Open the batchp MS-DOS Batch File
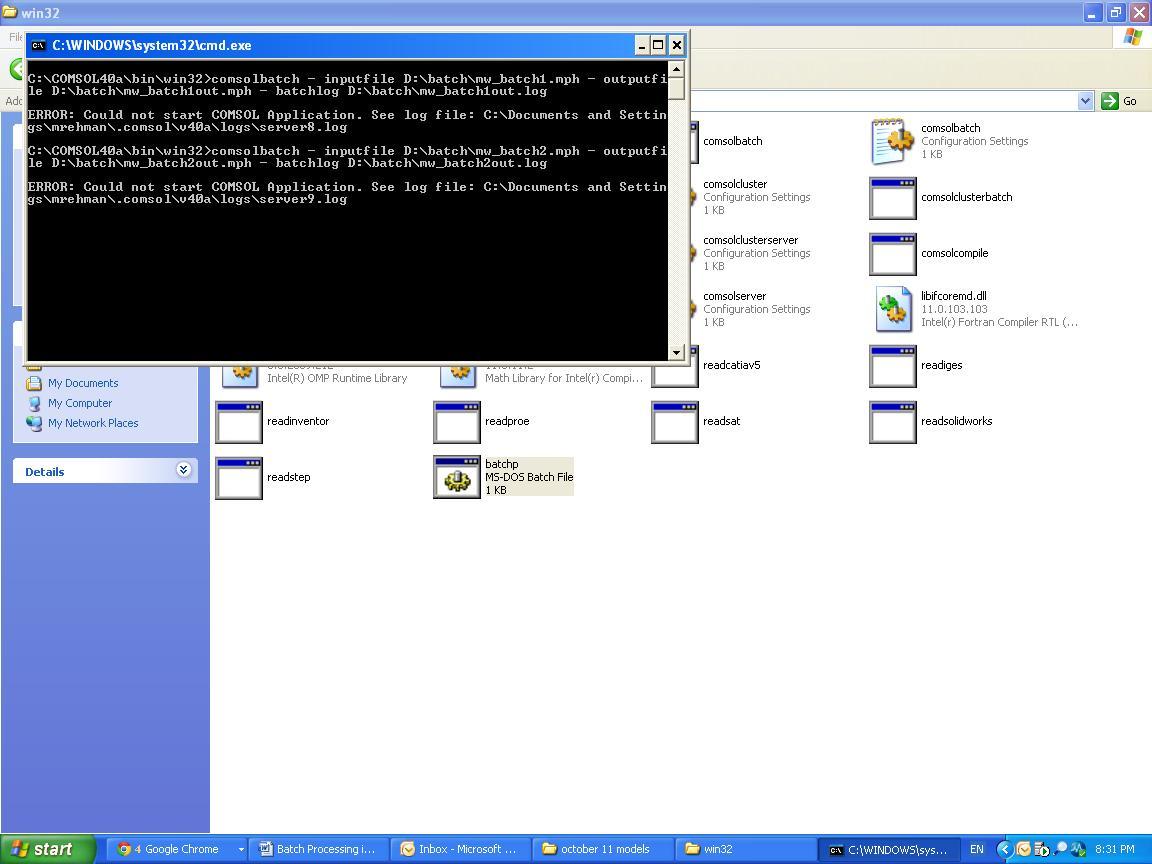The image size is (1152, 864). (457, 478)
